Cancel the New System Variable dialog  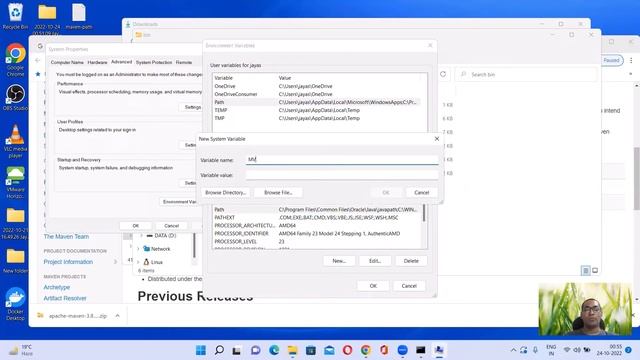(422, 192)
